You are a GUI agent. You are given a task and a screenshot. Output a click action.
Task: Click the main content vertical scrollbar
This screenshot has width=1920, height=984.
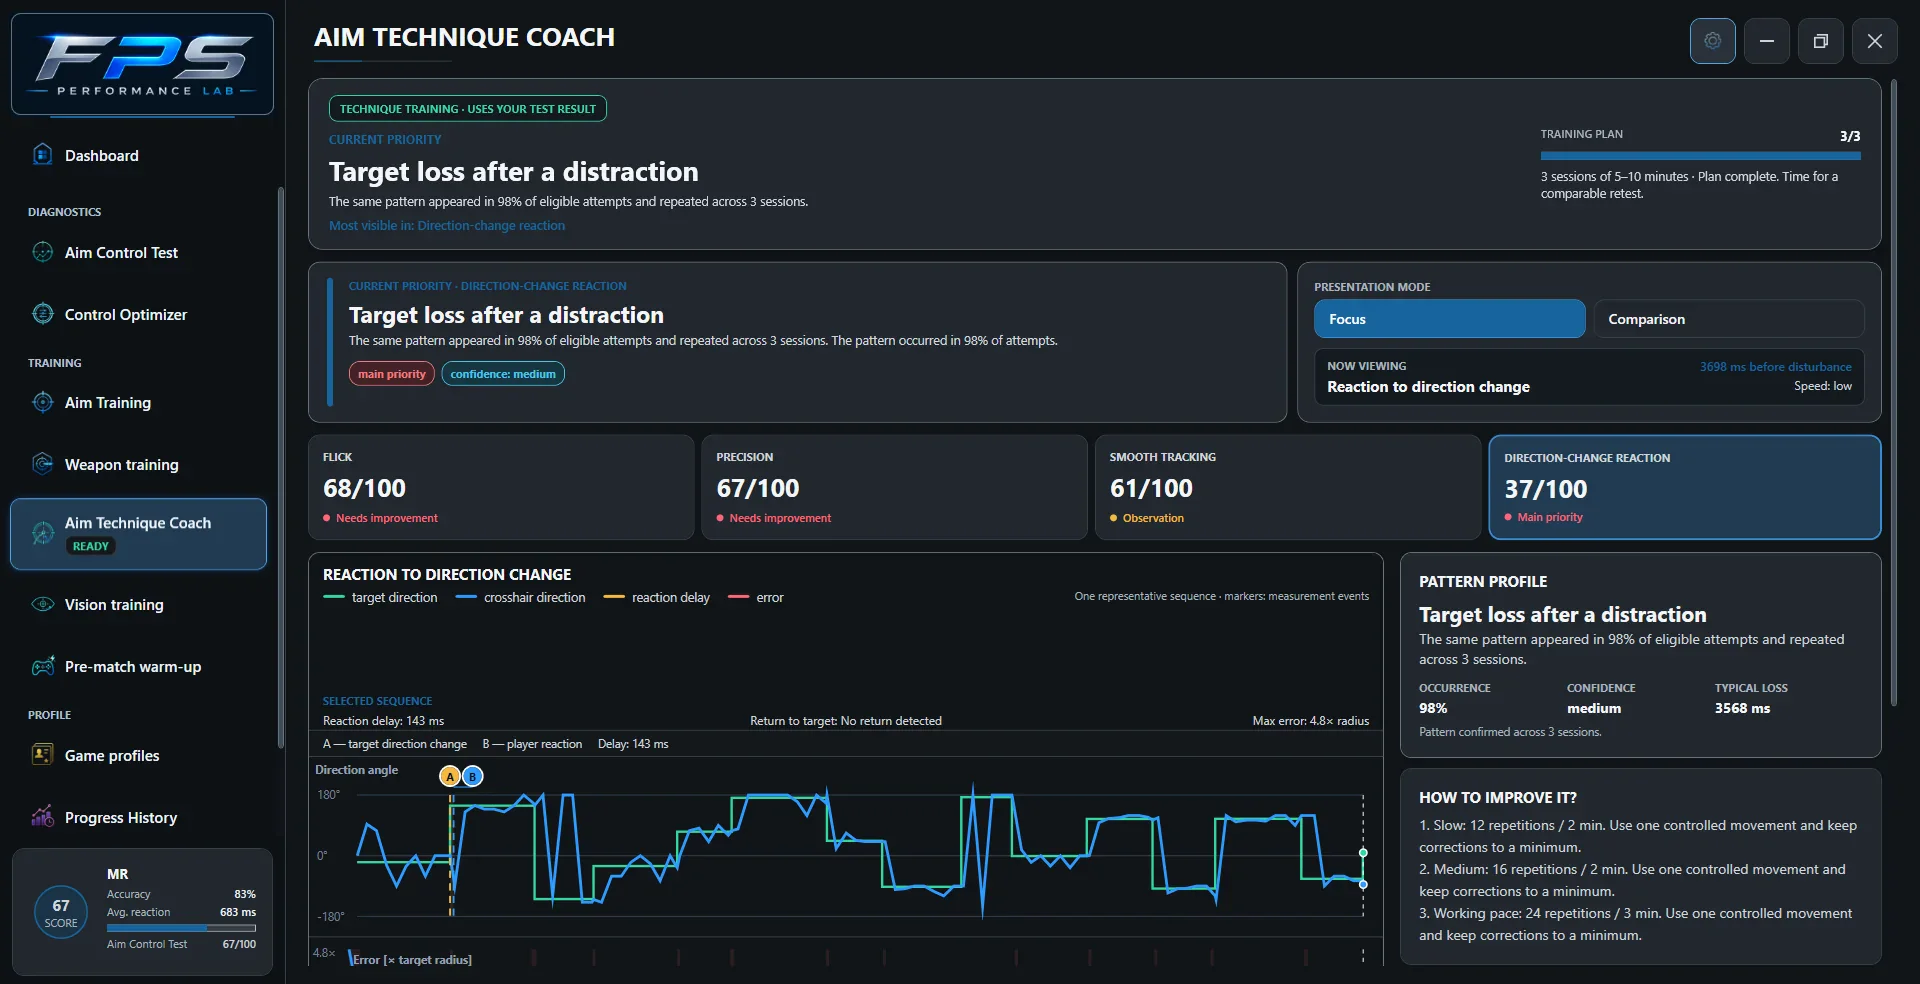coord(1893,393)
